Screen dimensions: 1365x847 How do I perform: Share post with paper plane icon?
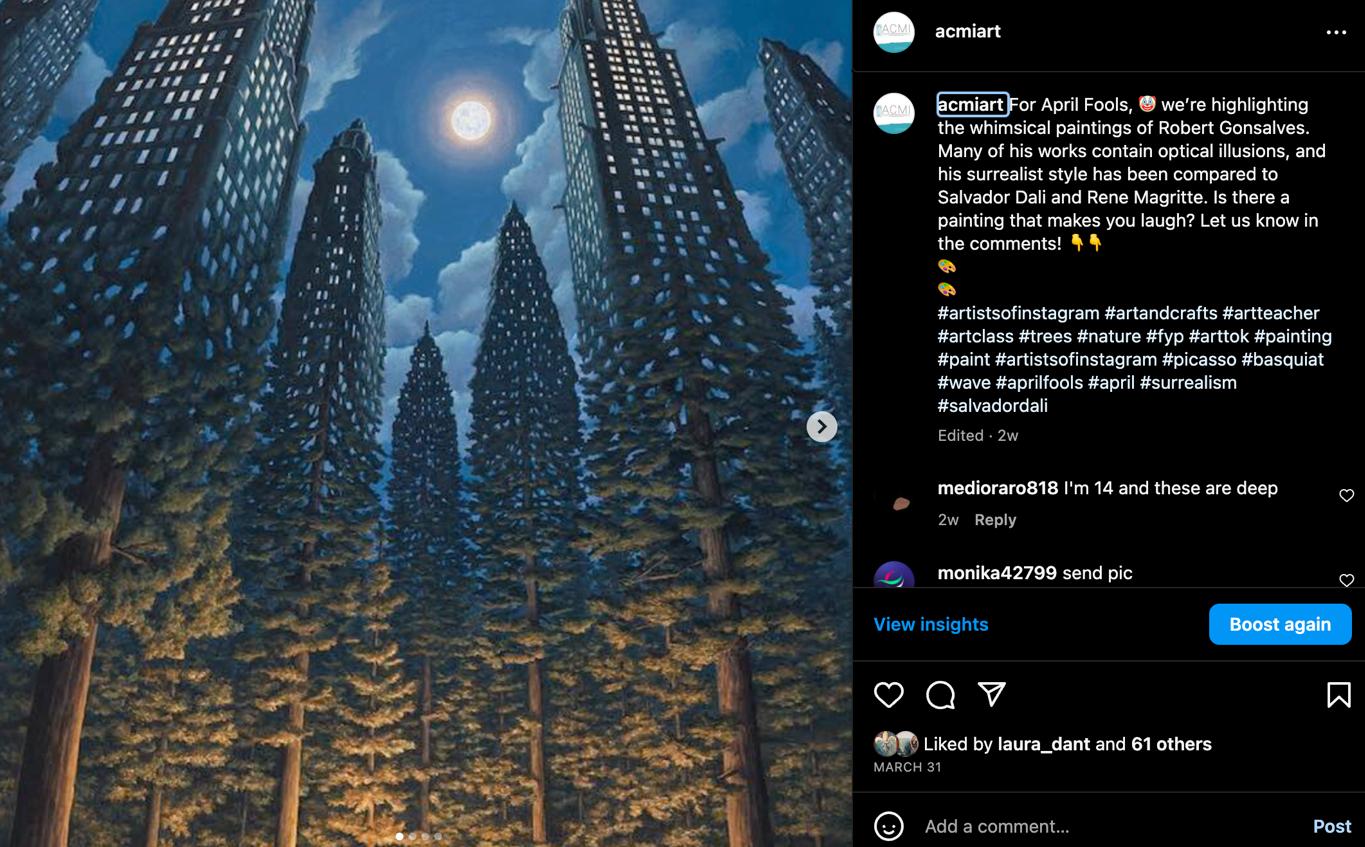pos(991,694)
